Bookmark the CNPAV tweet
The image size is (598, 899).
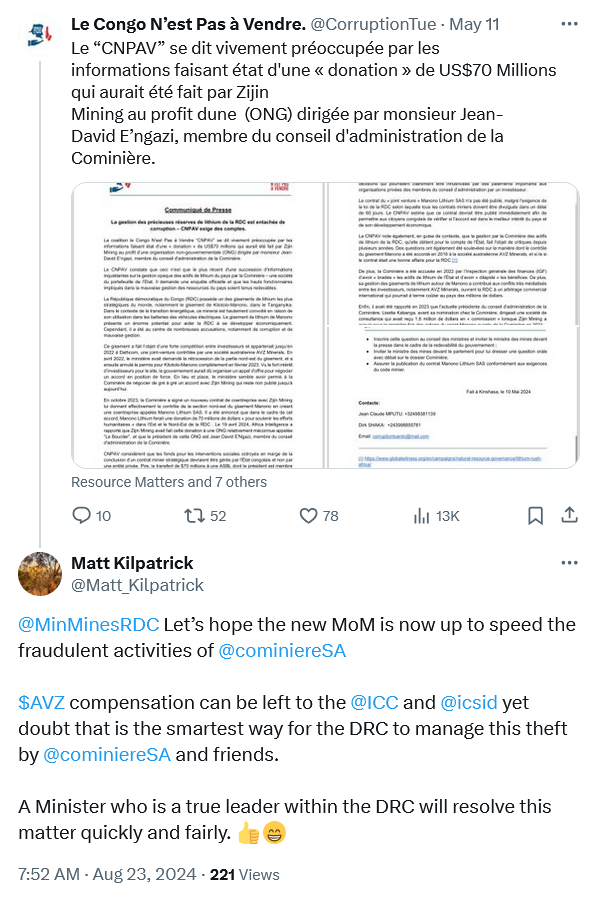coord(535,515)
